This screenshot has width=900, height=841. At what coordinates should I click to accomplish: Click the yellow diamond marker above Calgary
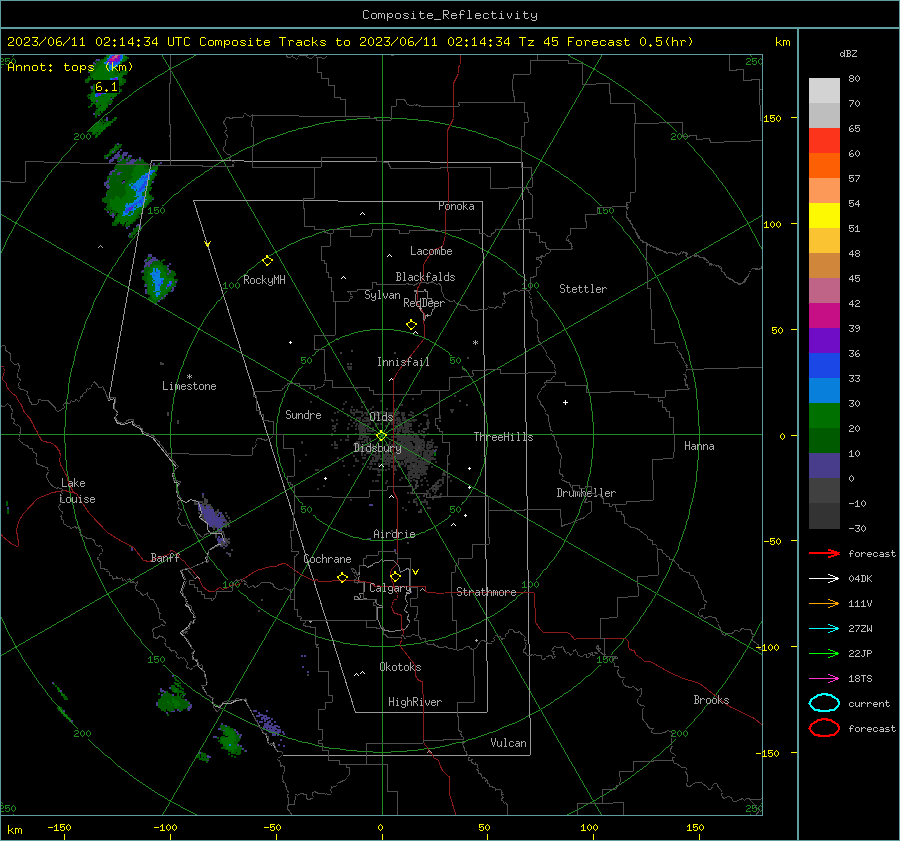[395, 576]
